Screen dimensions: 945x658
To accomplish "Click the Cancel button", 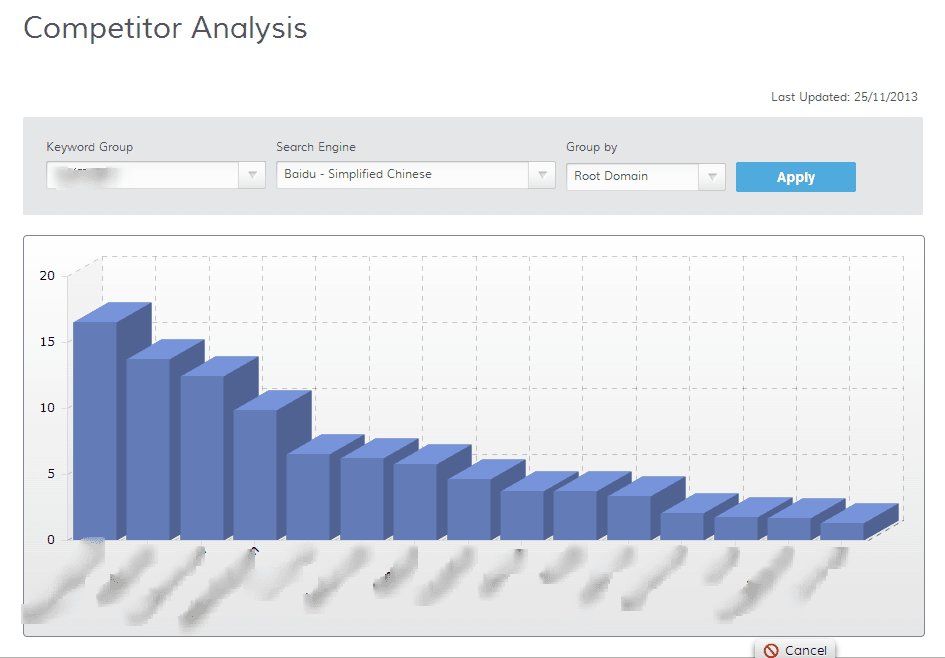I will (x=797, y=649).
